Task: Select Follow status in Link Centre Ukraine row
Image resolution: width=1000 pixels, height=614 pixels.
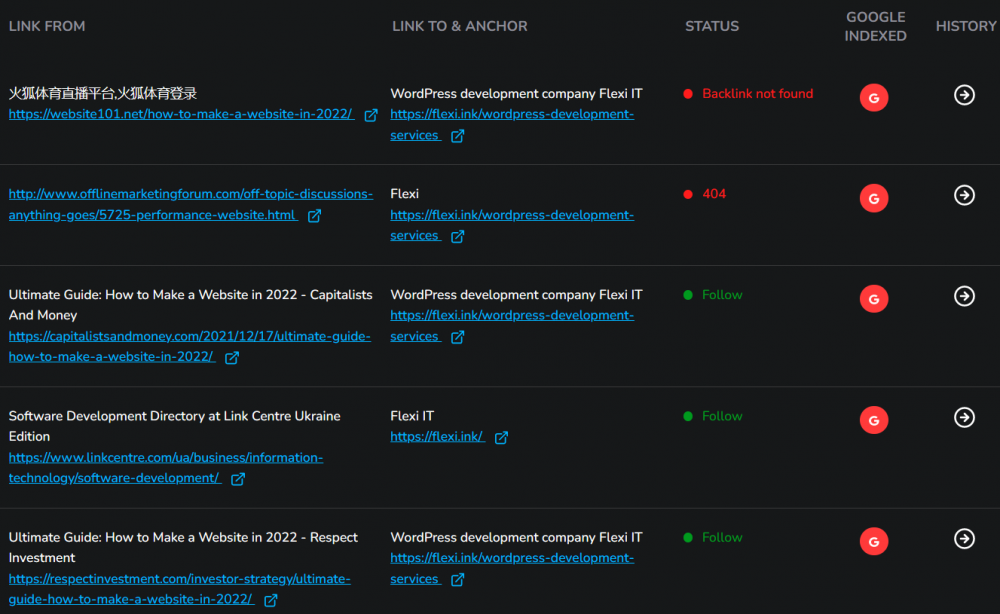Action: [x=722, y=416]
